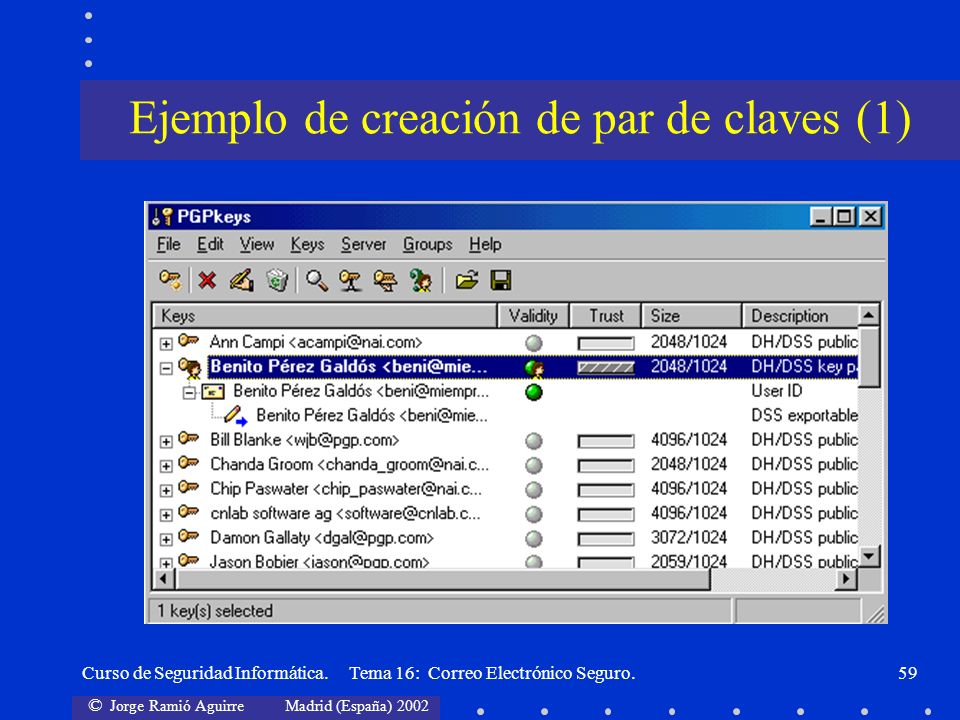Click the magnifying glass Search icon
Image resolution: width=960 pixels, height=720 pixels.
317,280
